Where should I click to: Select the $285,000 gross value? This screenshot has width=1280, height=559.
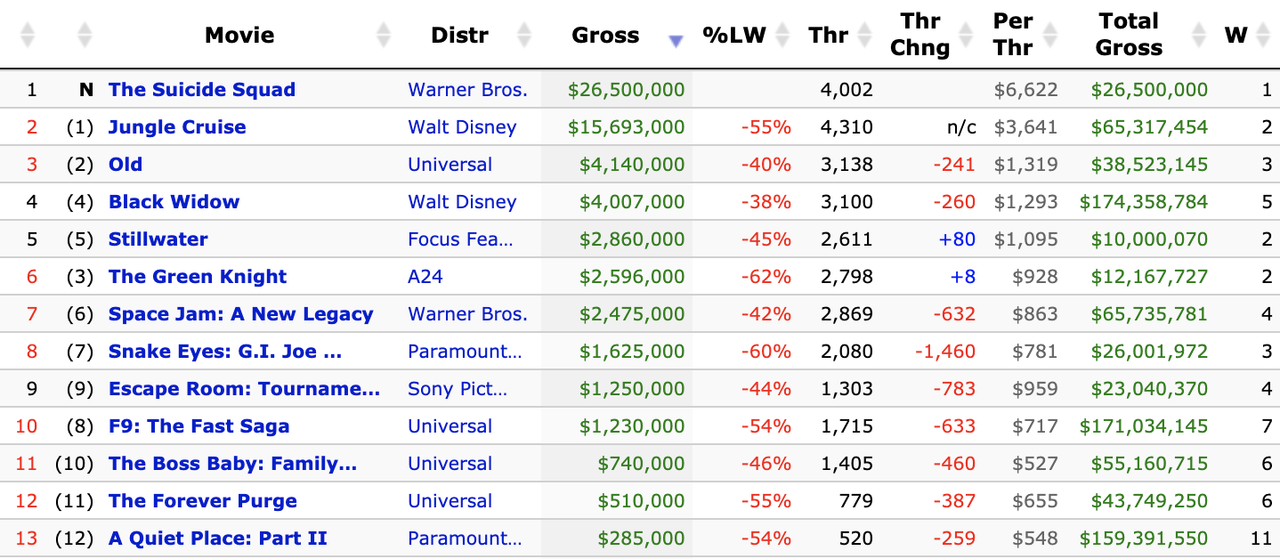tap(641, 538)
